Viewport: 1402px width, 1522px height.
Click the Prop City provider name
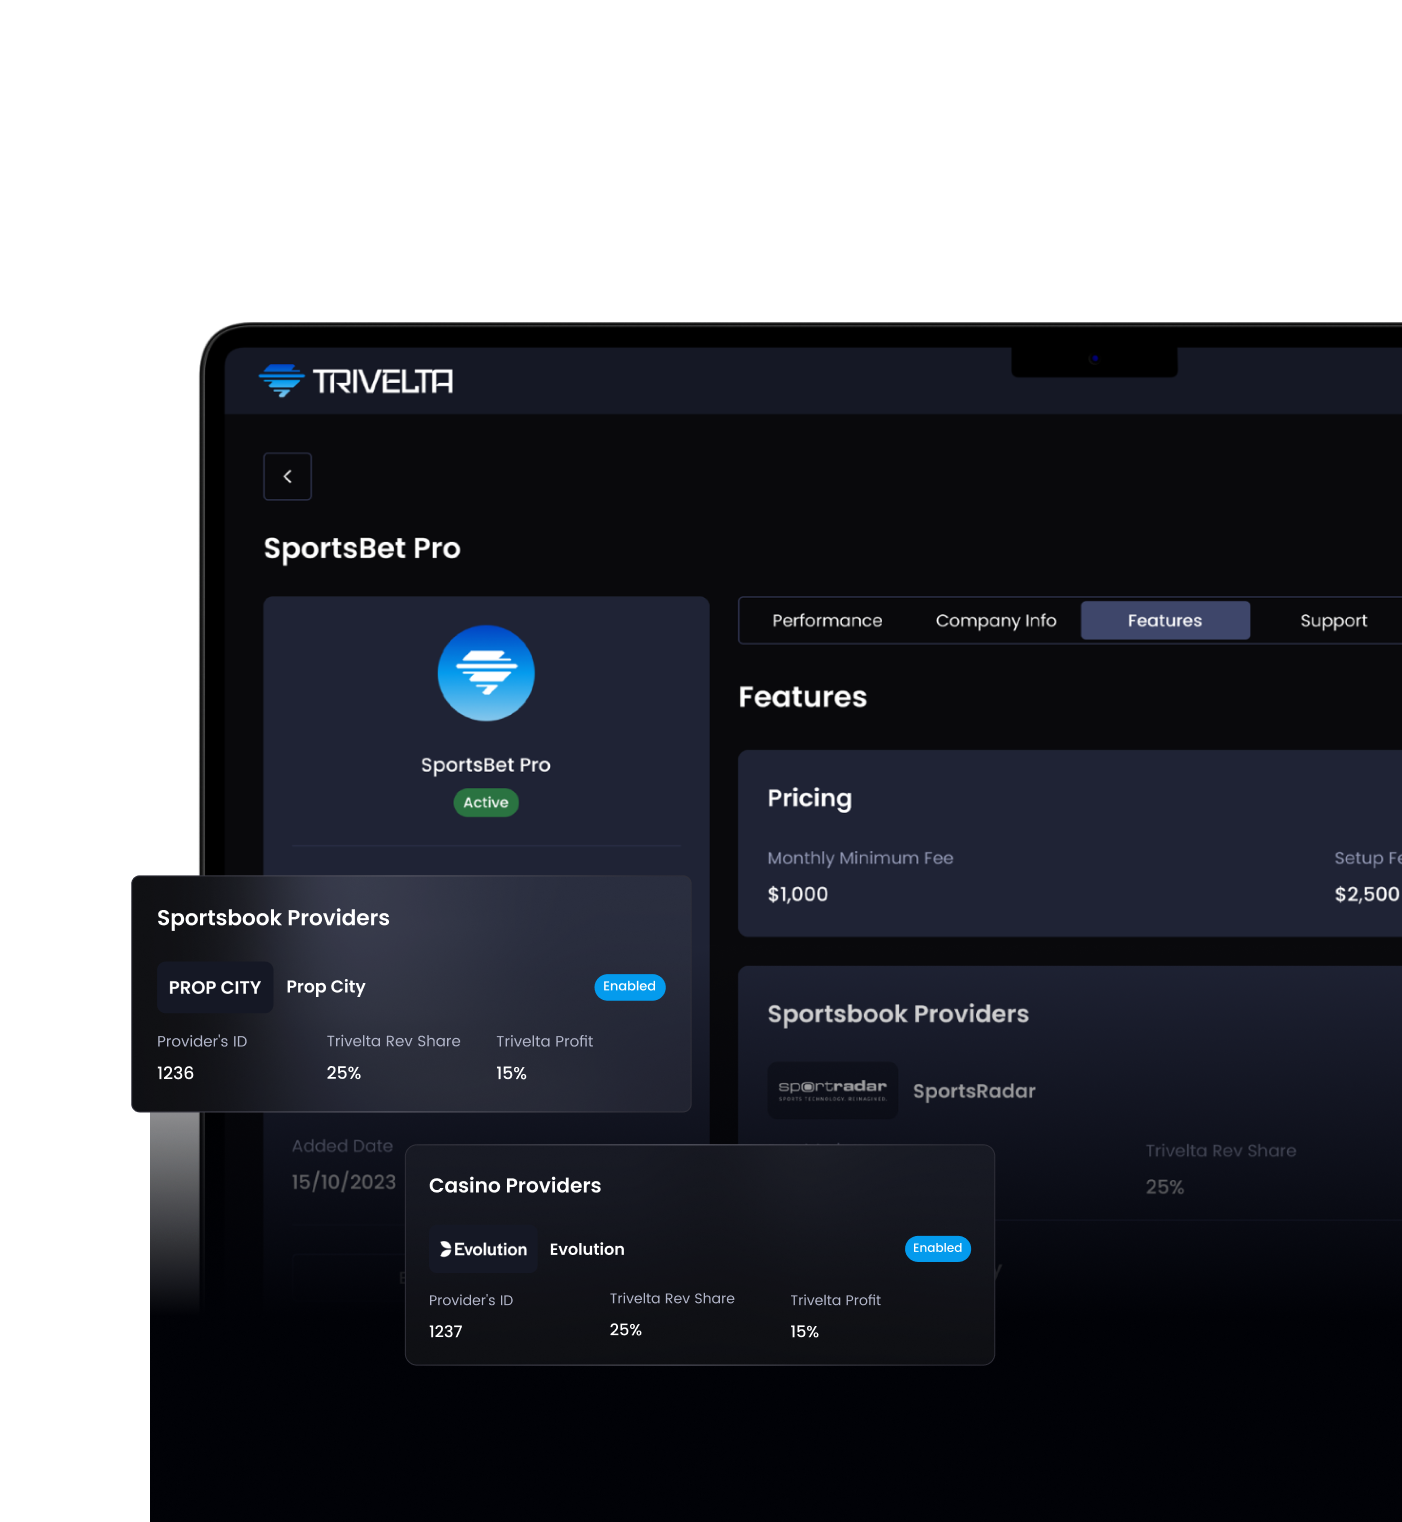pos(326,987)
